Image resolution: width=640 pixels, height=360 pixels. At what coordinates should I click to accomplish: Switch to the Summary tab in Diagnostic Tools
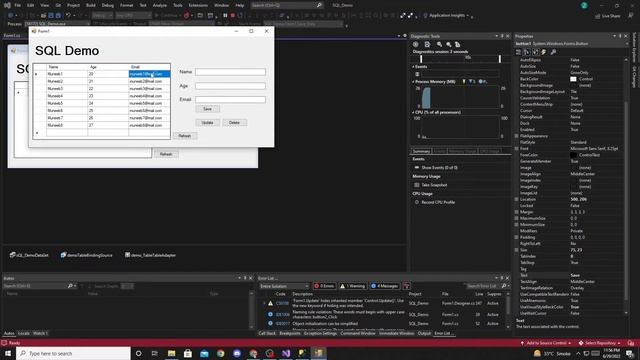coord(421,151)
